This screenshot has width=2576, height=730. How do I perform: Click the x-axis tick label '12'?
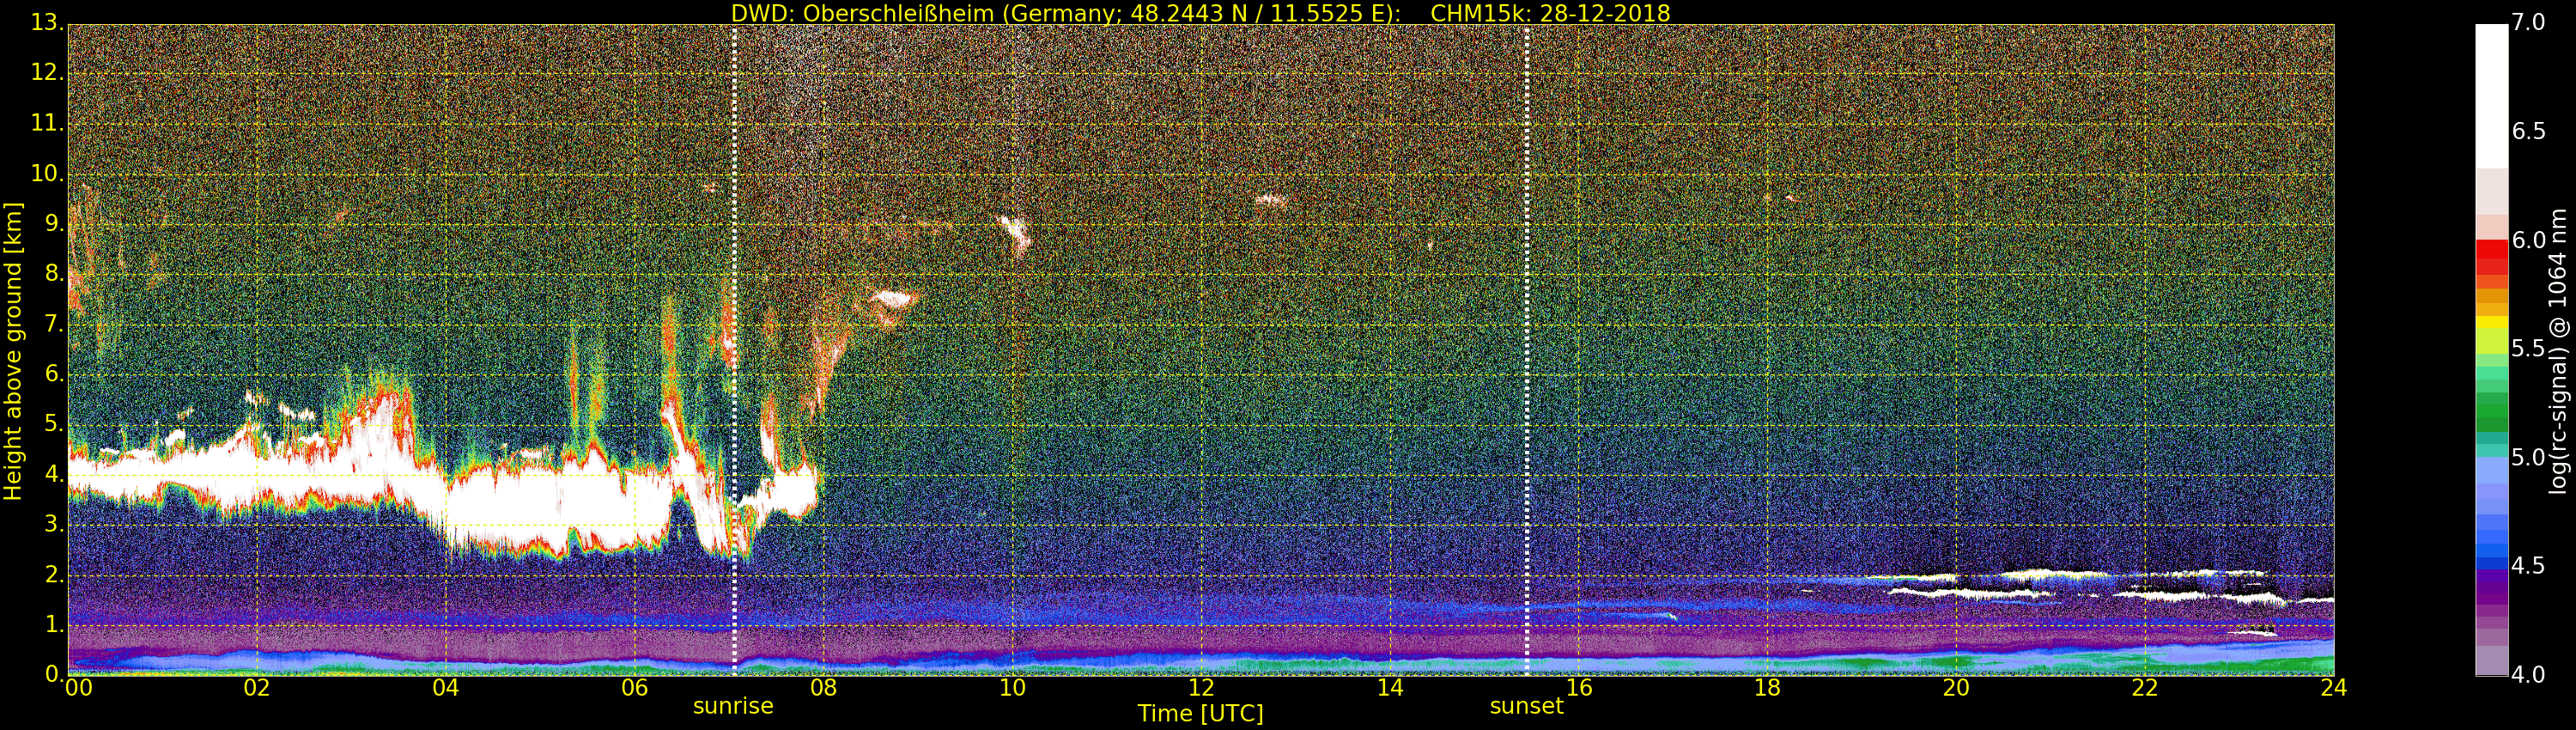[x=1201, y=688]
